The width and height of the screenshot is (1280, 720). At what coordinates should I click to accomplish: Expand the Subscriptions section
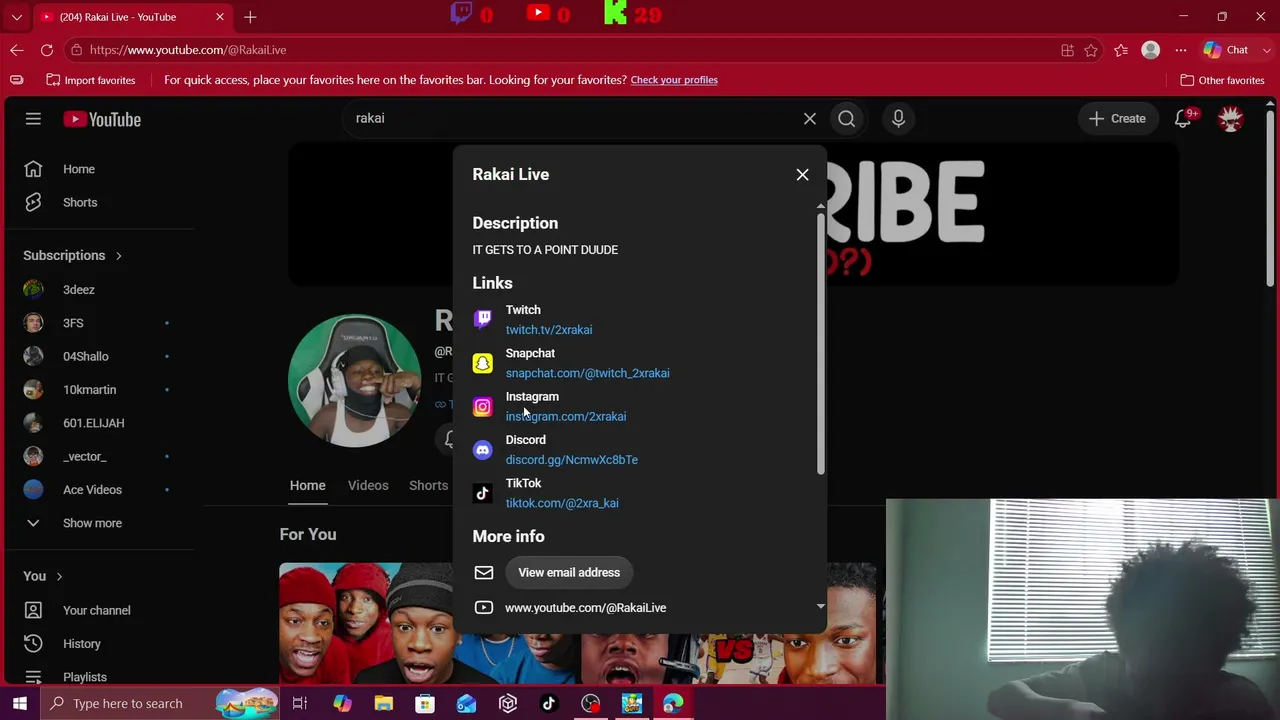tap(73, 255)
